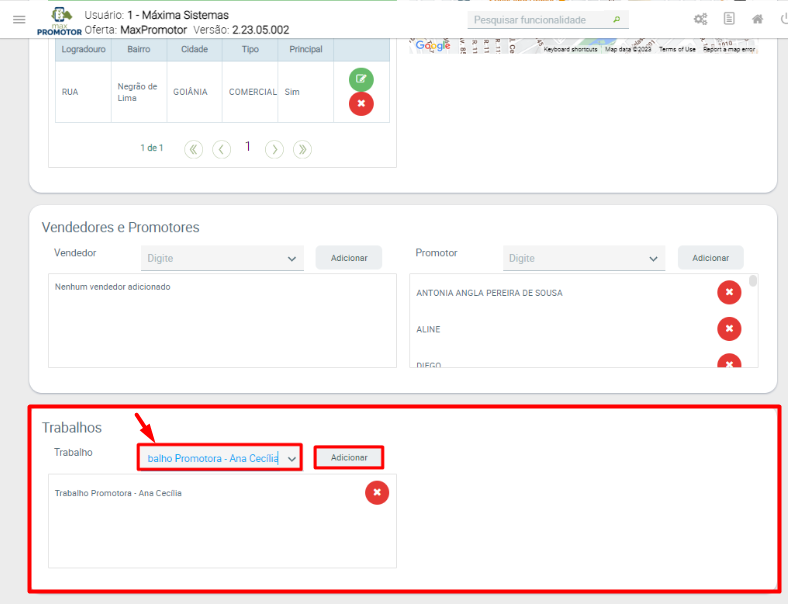Add the selected Trabalho
Screen dimensions: 788x604
click(x=349, y=458)
